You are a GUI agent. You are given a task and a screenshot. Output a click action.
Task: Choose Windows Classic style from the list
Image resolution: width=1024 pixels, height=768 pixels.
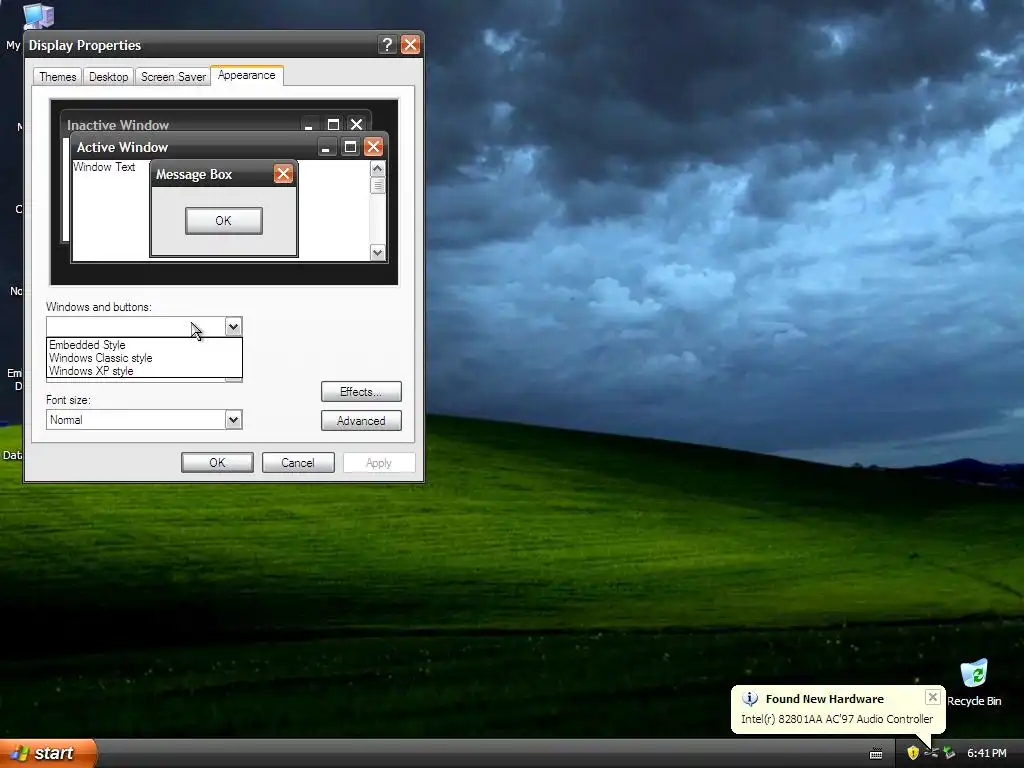[144, 358]
